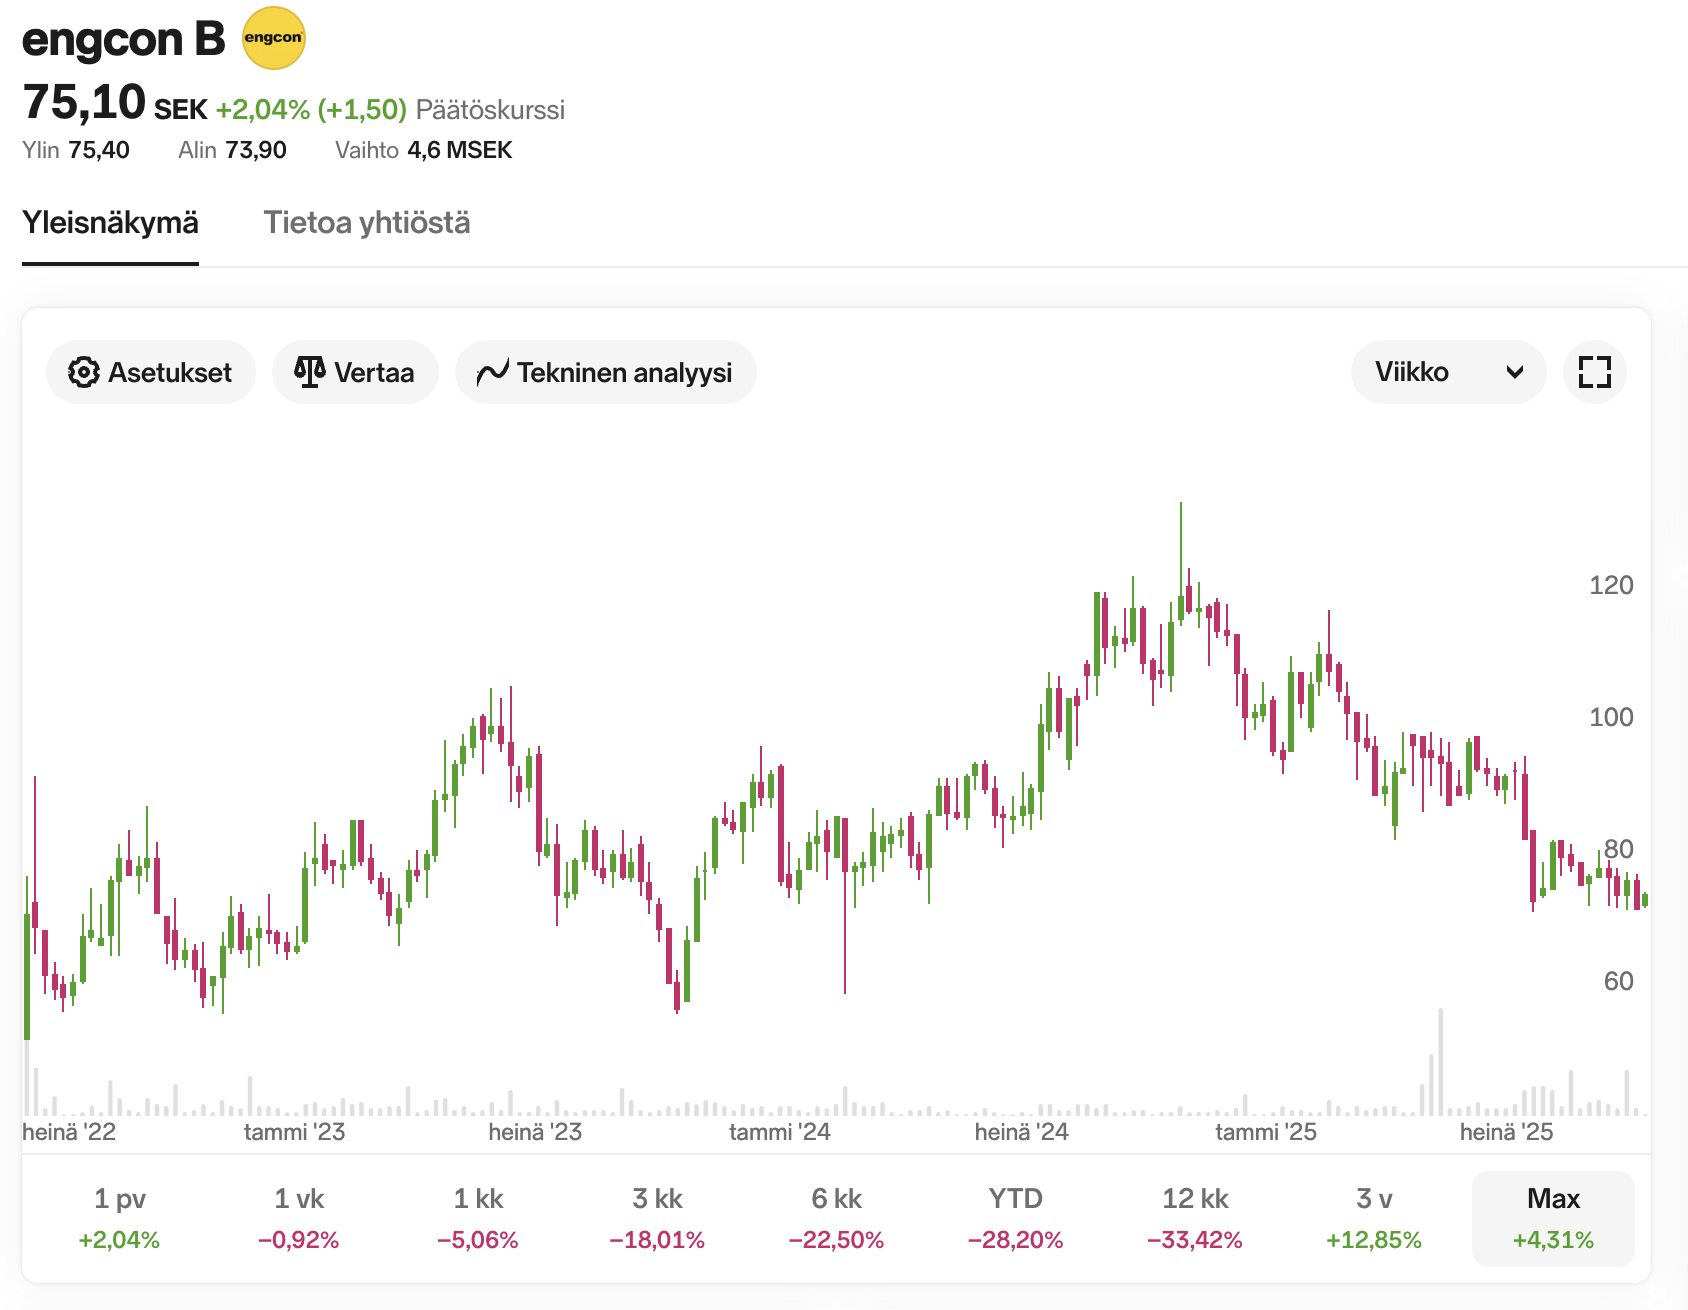Open the Asetukset settings button
Viewport: 1688px width, 1310px height.
coord(151,372)
